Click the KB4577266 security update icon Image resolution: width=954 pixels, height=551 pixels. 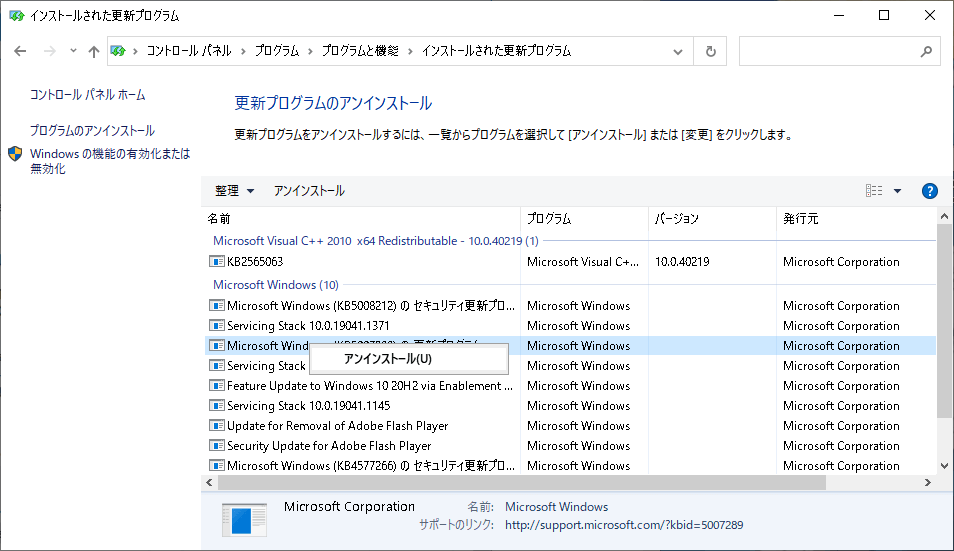pos(217,466)
